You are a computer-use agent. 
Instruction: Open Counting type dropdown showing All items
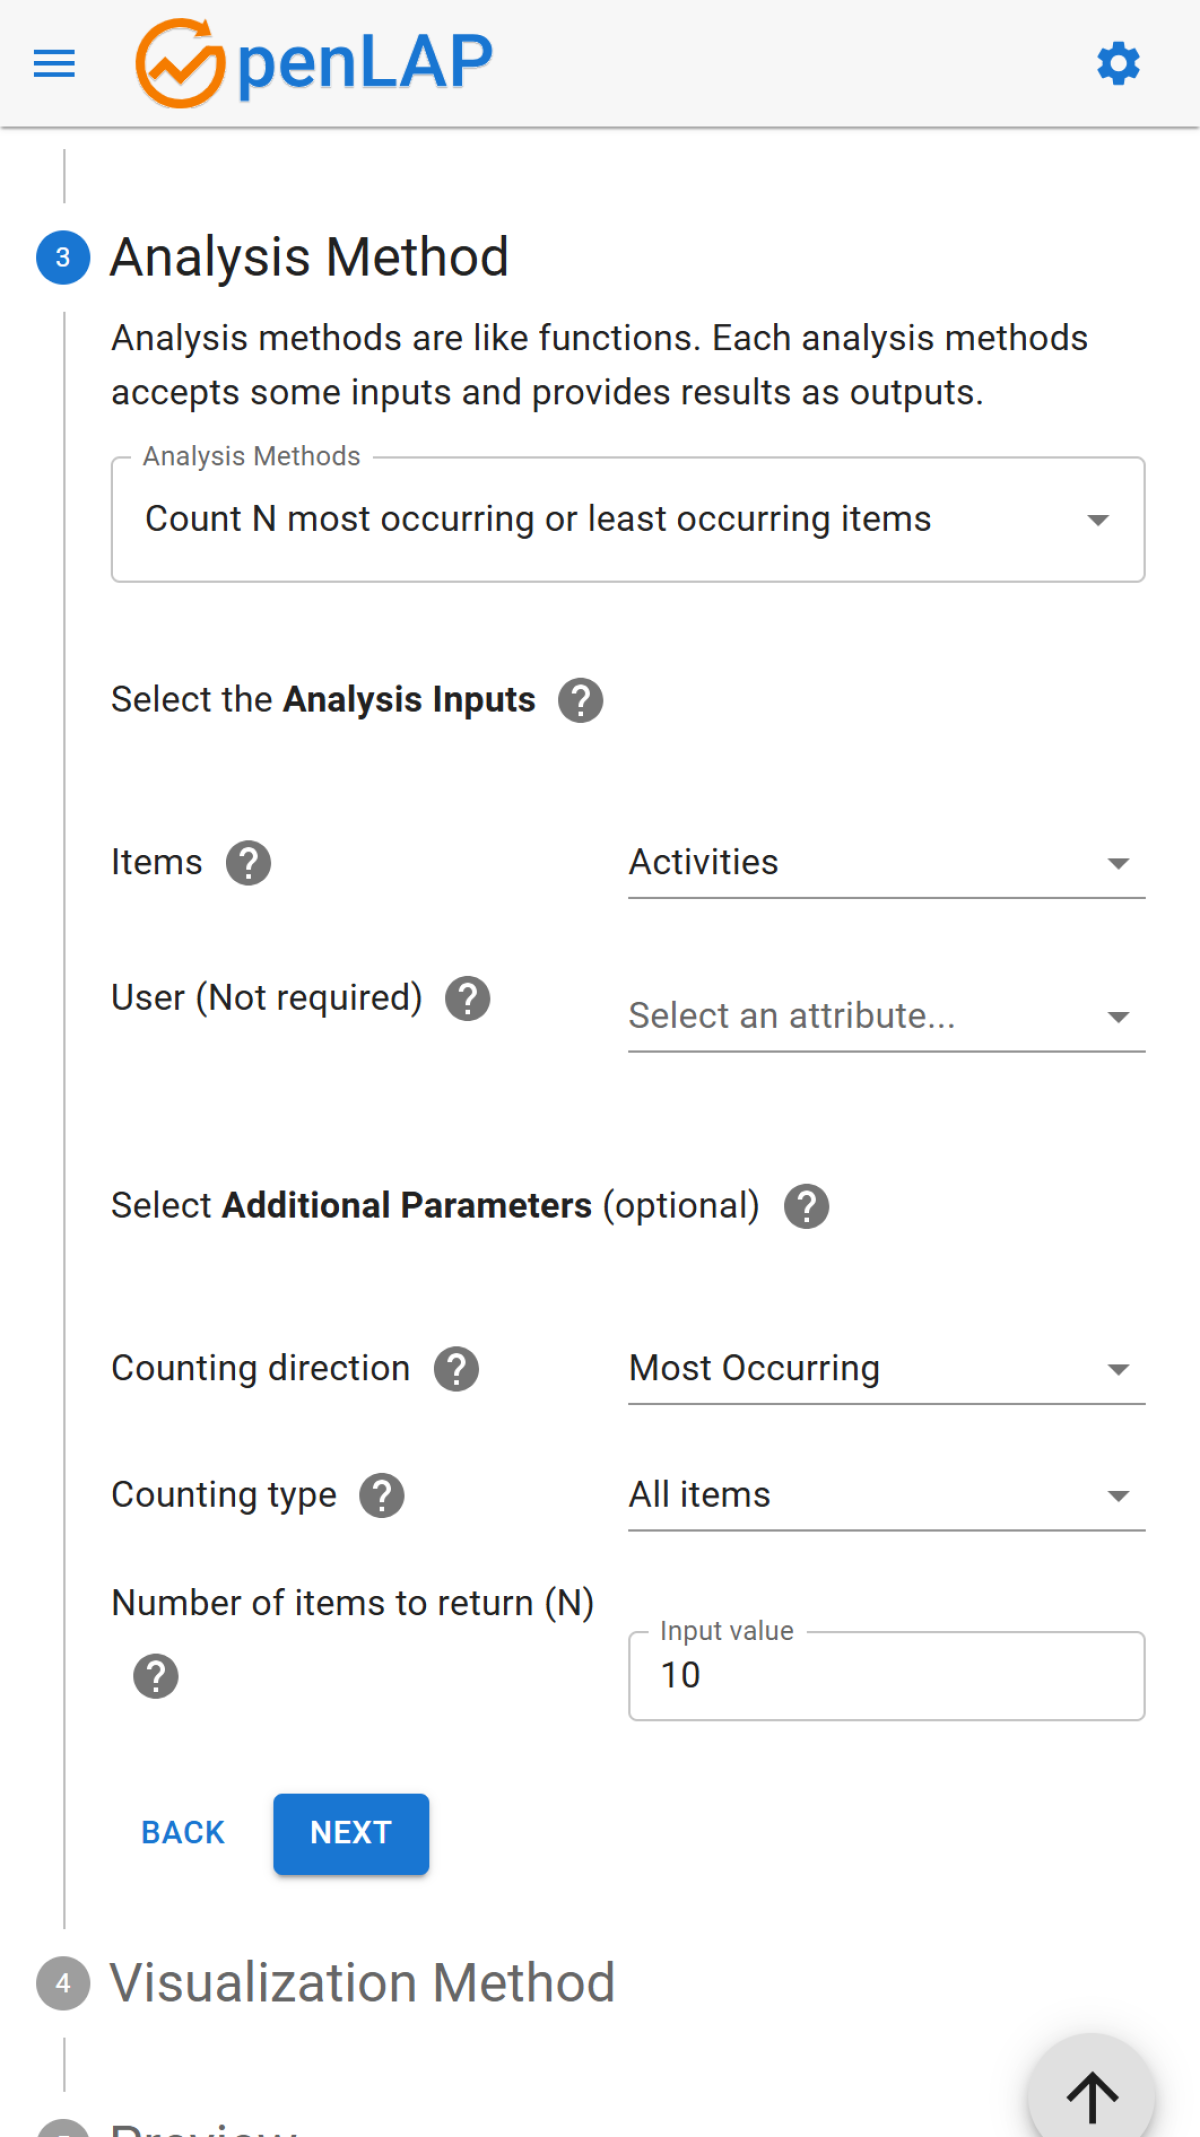pos(885,1496)
